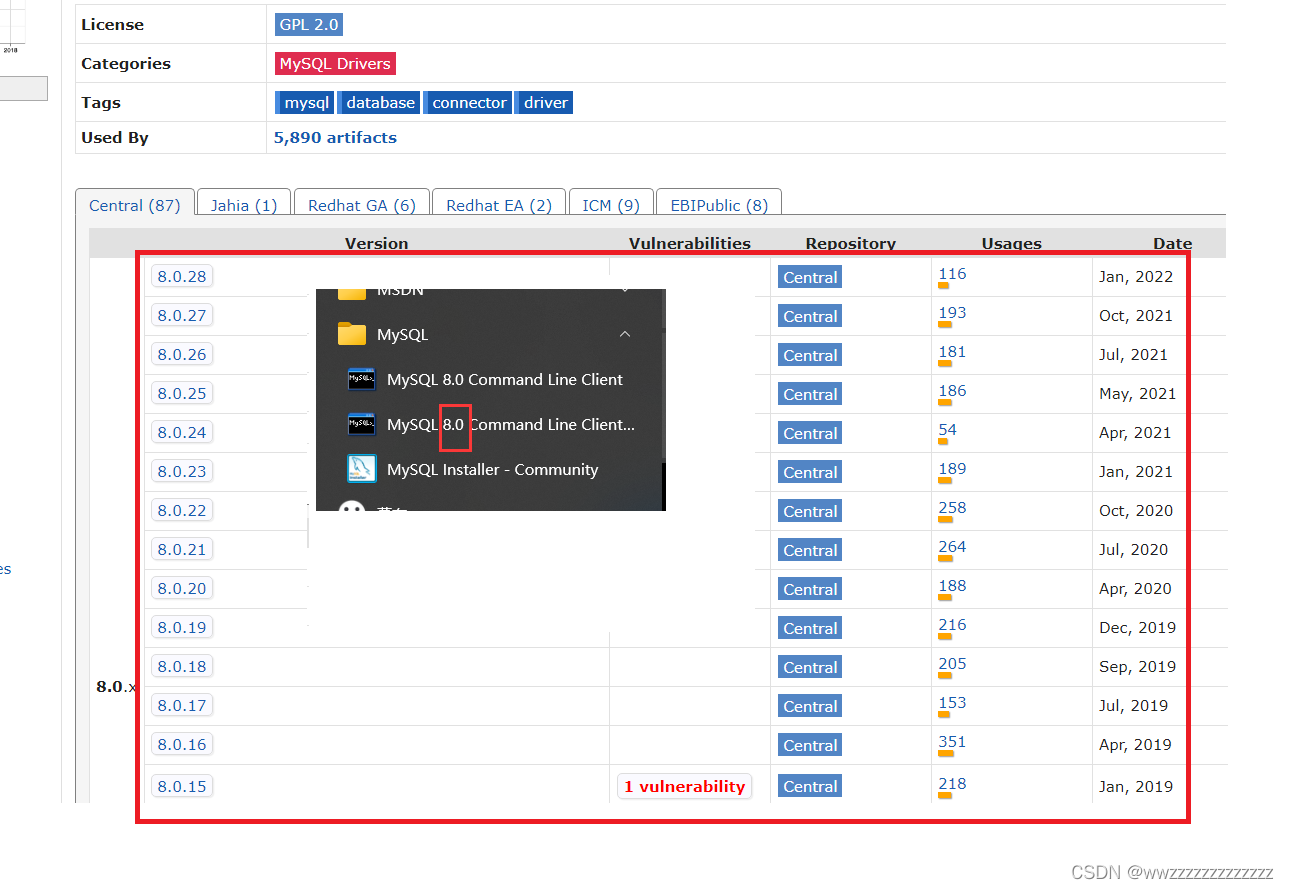Open the MySQL Drivers category
The height and width of the screenshot is (889, 1289).
(335, 64)
